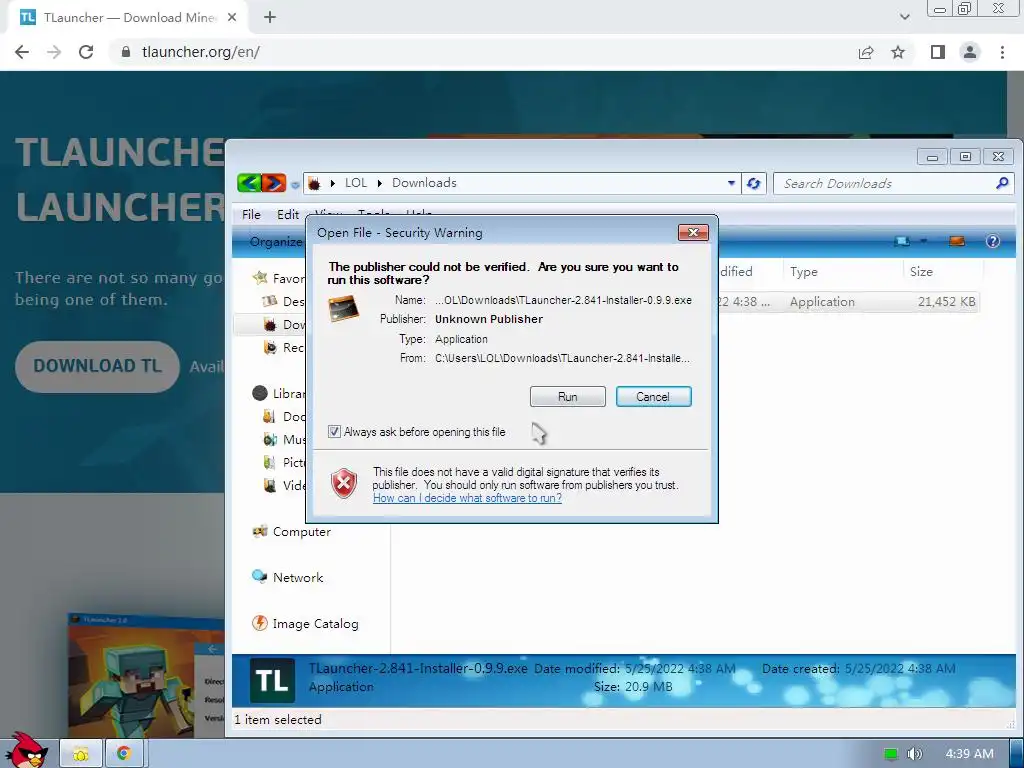This screenshot has height=768, width=1024.
Task: Click Downloads in the address path
Action: (x=424, y=183)
